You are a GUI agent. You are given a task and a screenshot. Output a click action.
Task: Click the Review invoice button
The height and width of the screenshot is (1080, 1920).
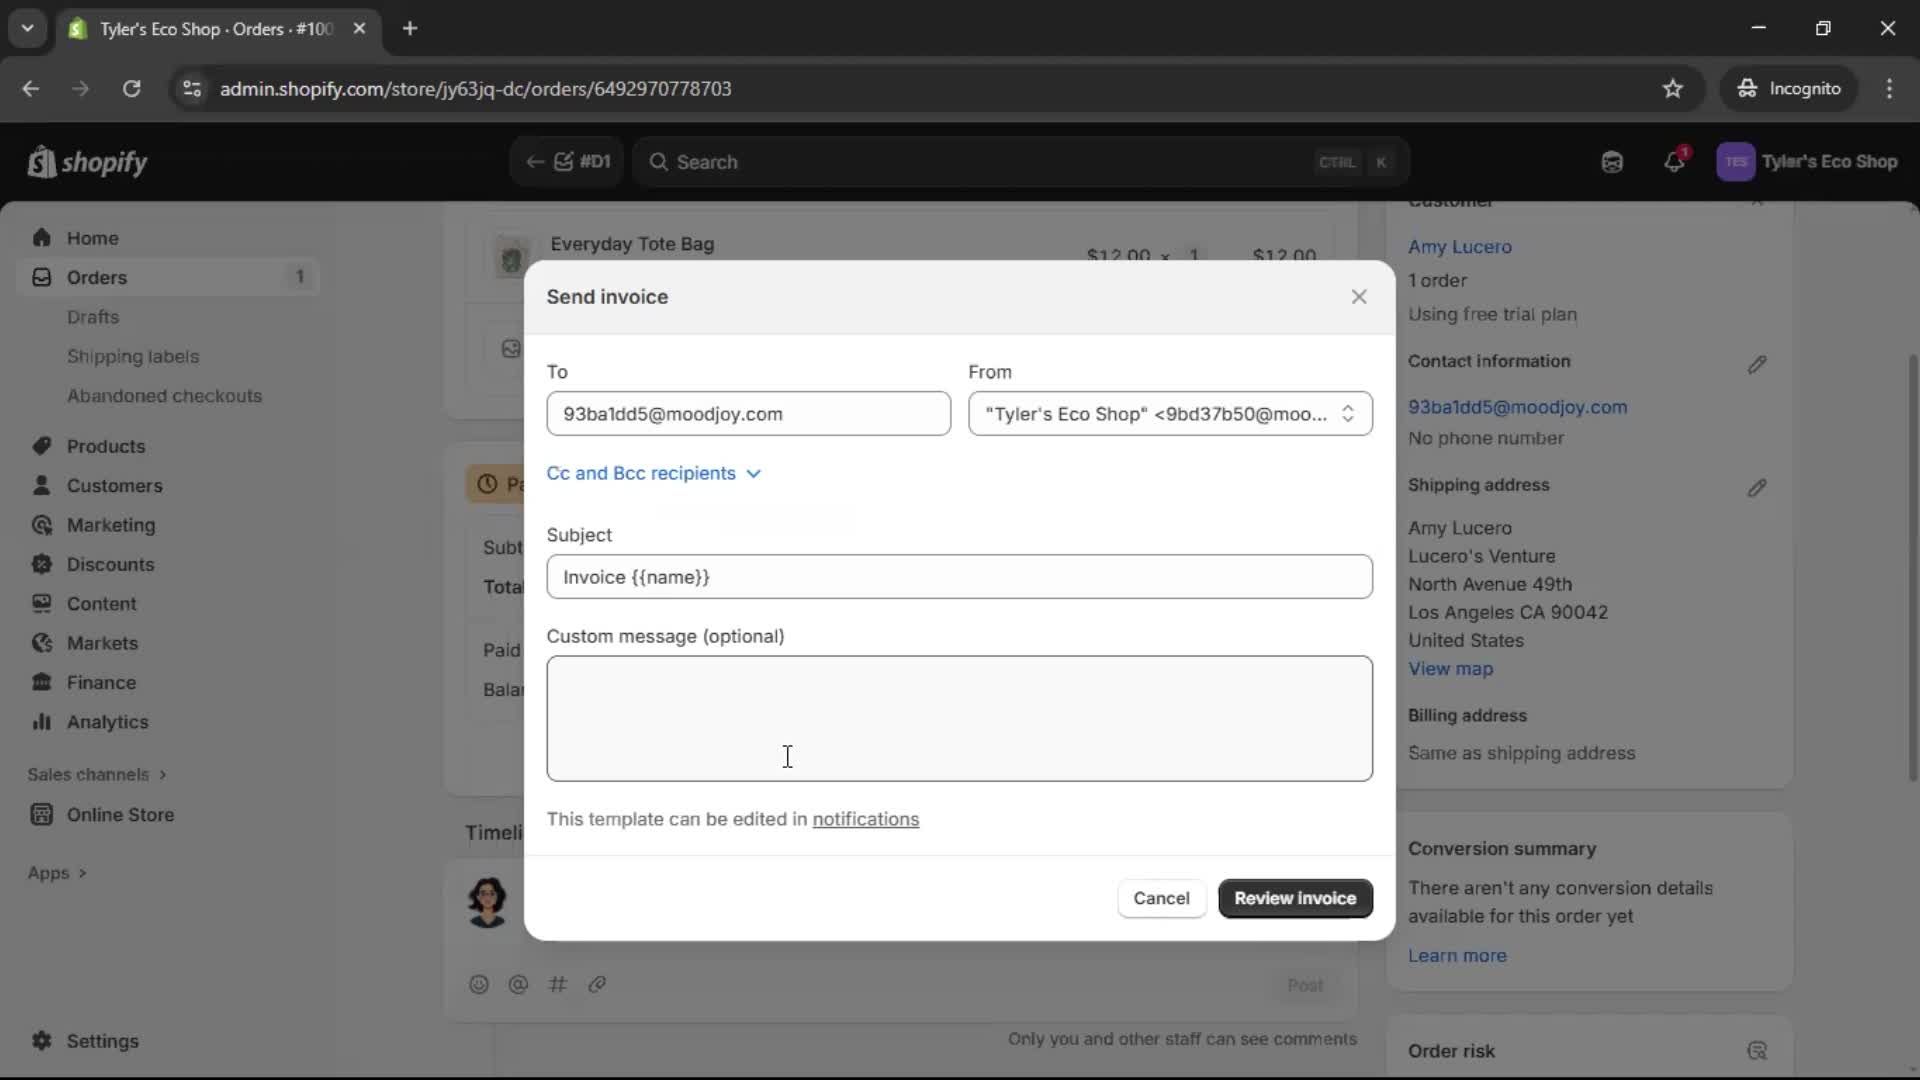coord(1294,898)
